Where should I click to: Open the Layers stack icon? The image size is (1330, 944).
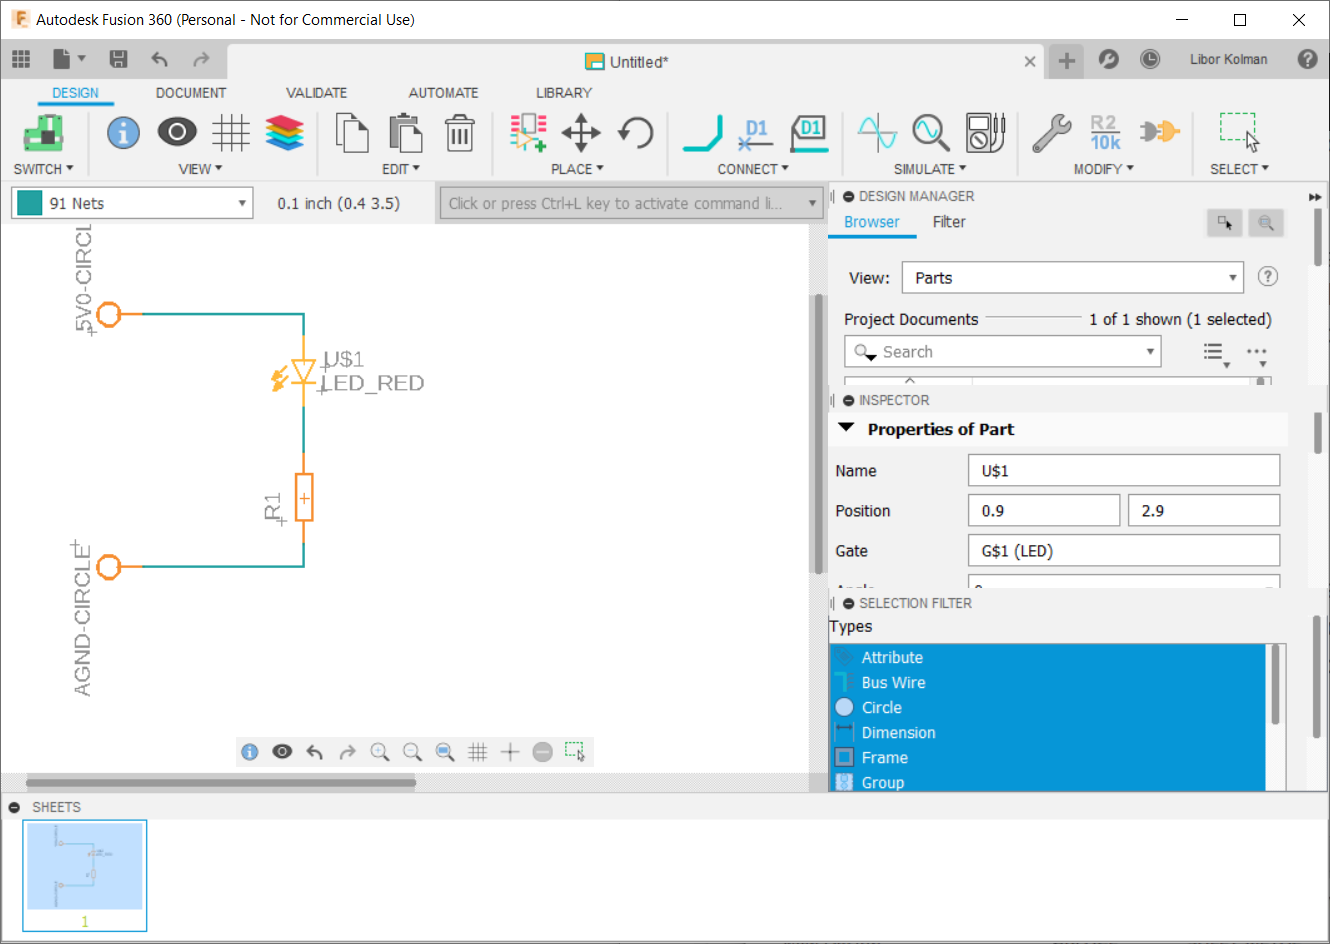click(x=285, y=132)
